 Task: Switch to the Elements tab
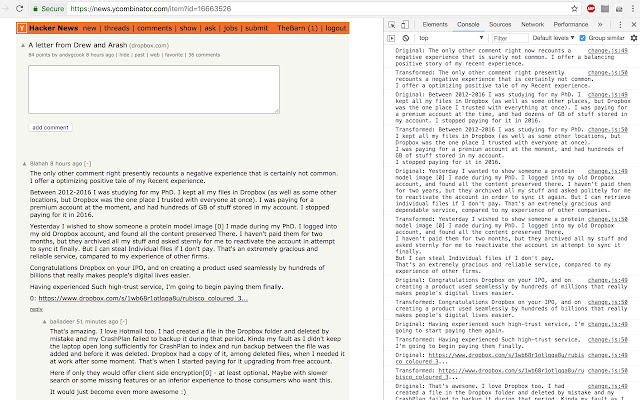(435, 24)
